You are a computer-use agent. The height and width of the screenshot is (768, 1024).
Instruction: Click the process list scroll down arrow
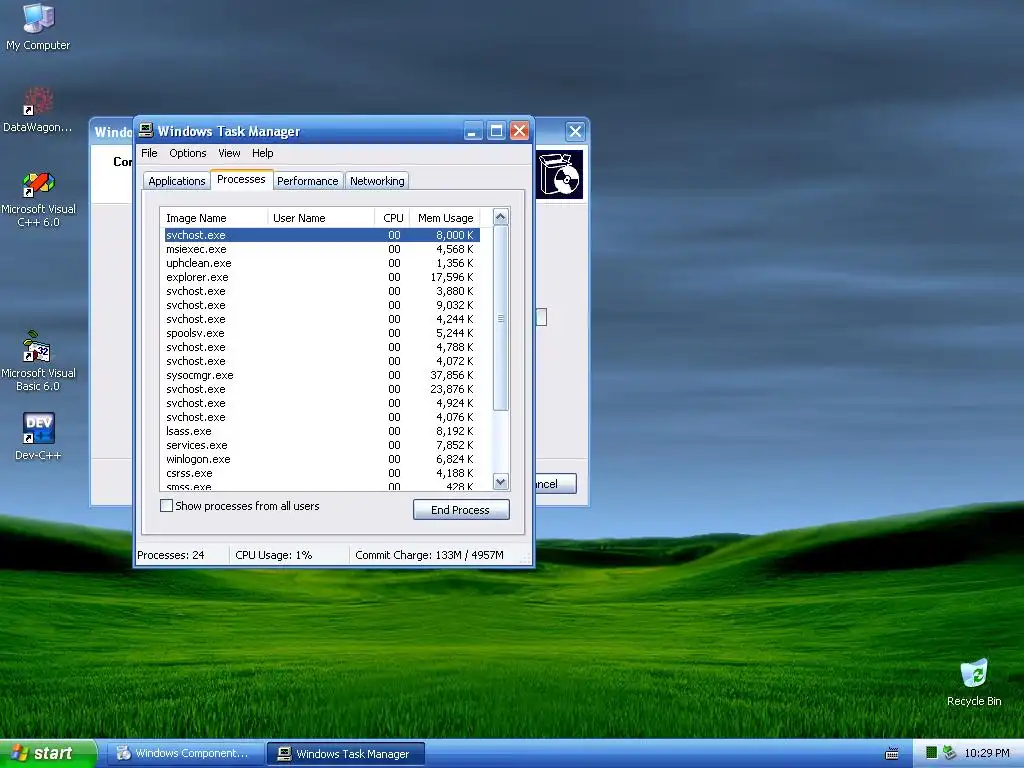(500, 482)
